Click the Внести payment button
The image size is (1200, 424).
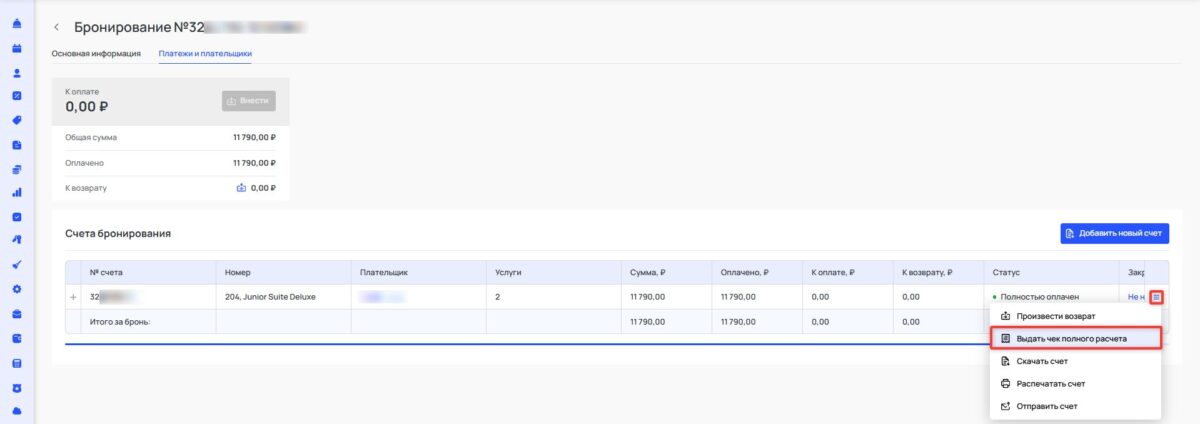click(x=248, y=101)
